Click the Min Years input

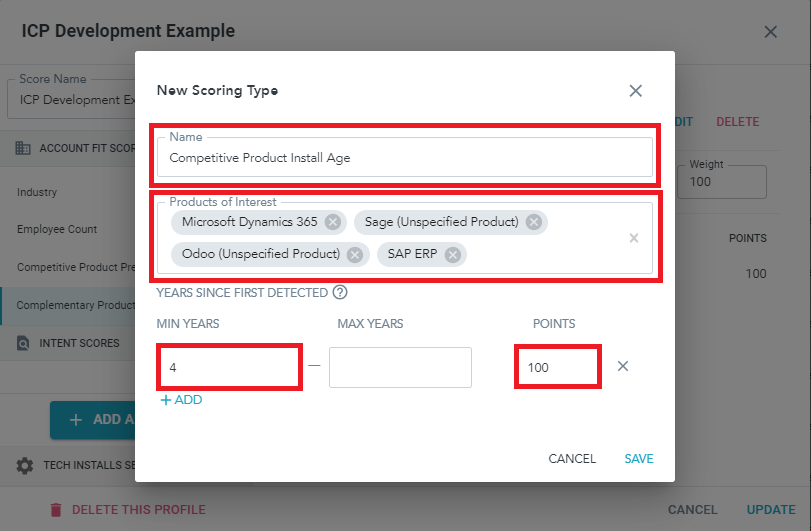(x=229, y=367)
